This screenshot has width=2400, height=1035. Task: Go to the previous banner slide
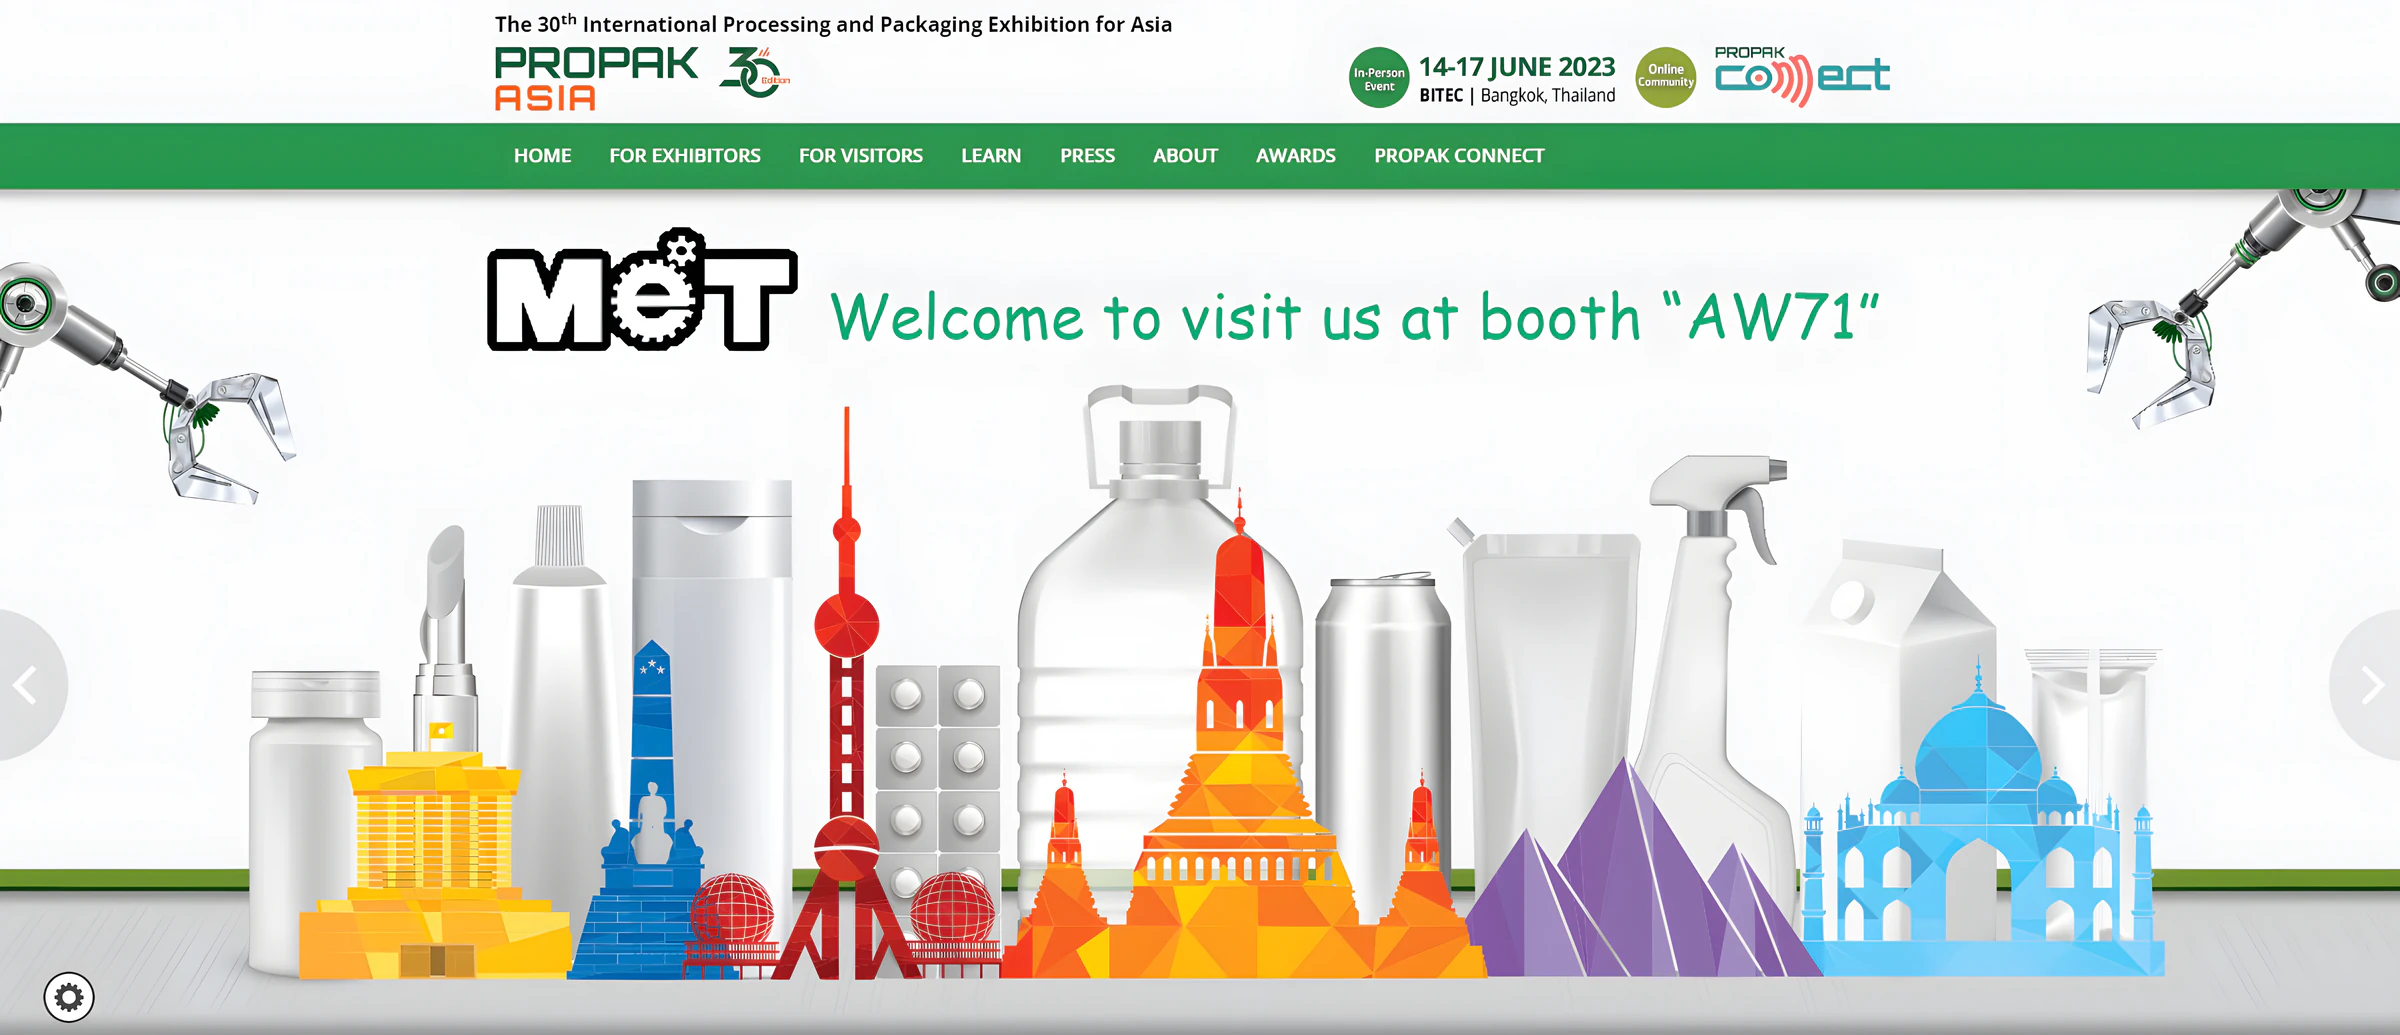[x=26, y=685]
